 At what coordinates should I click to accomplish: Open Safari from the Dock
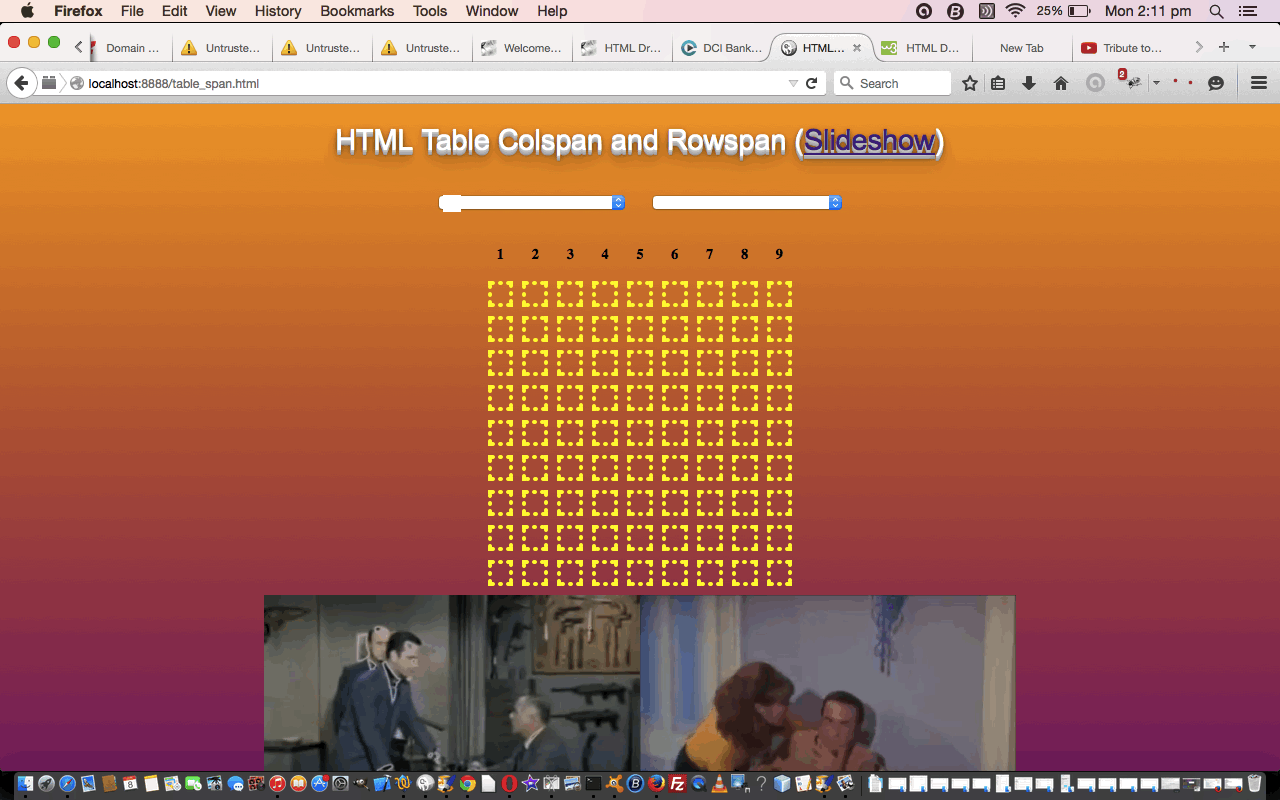pyautogui.click(x=67, y=784)
